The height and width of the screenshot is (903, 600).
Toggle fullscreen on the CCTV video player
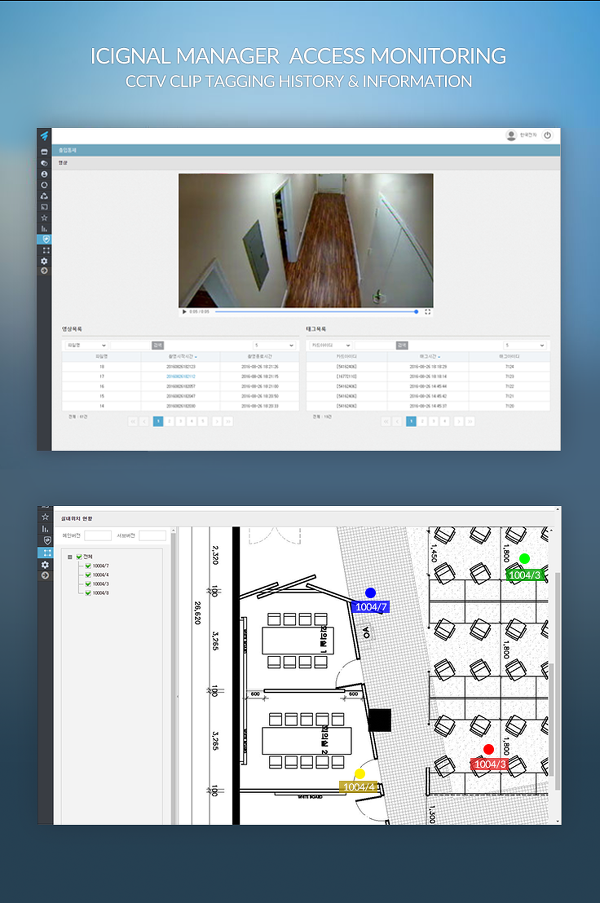click(x=427, y=312)
